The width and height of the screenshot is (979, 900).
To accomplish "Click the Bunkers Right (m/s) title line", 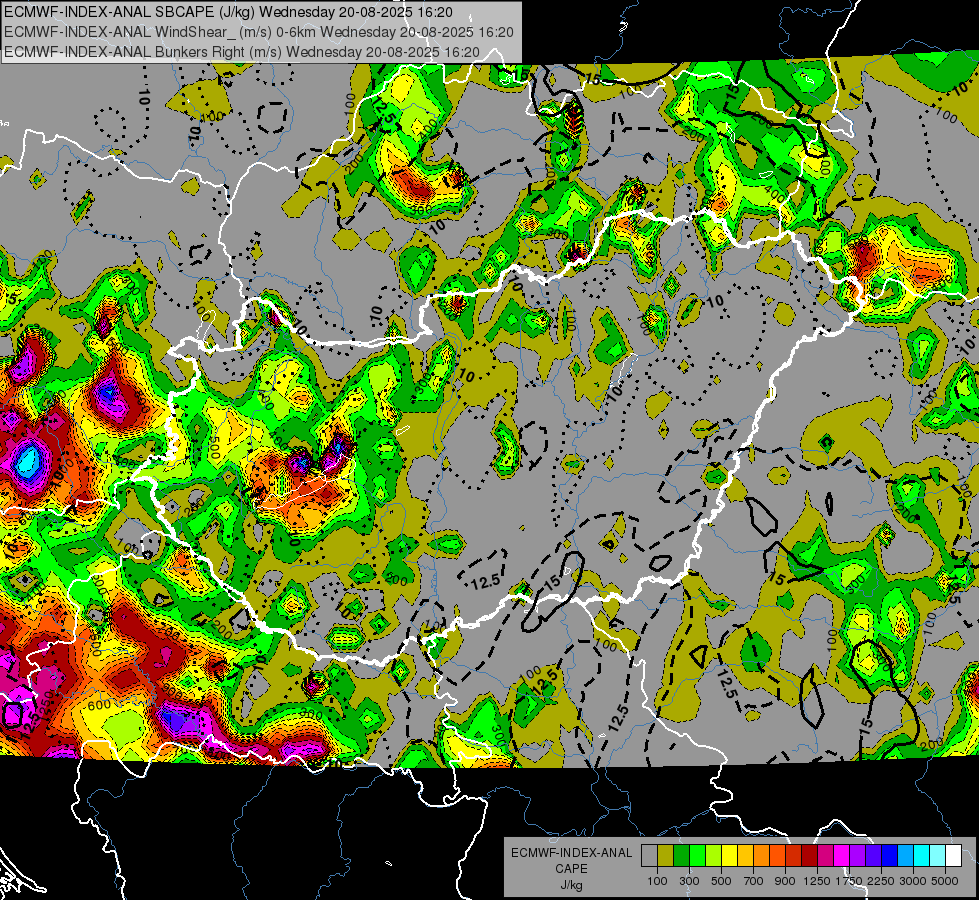I will click(x=242, y=52).
